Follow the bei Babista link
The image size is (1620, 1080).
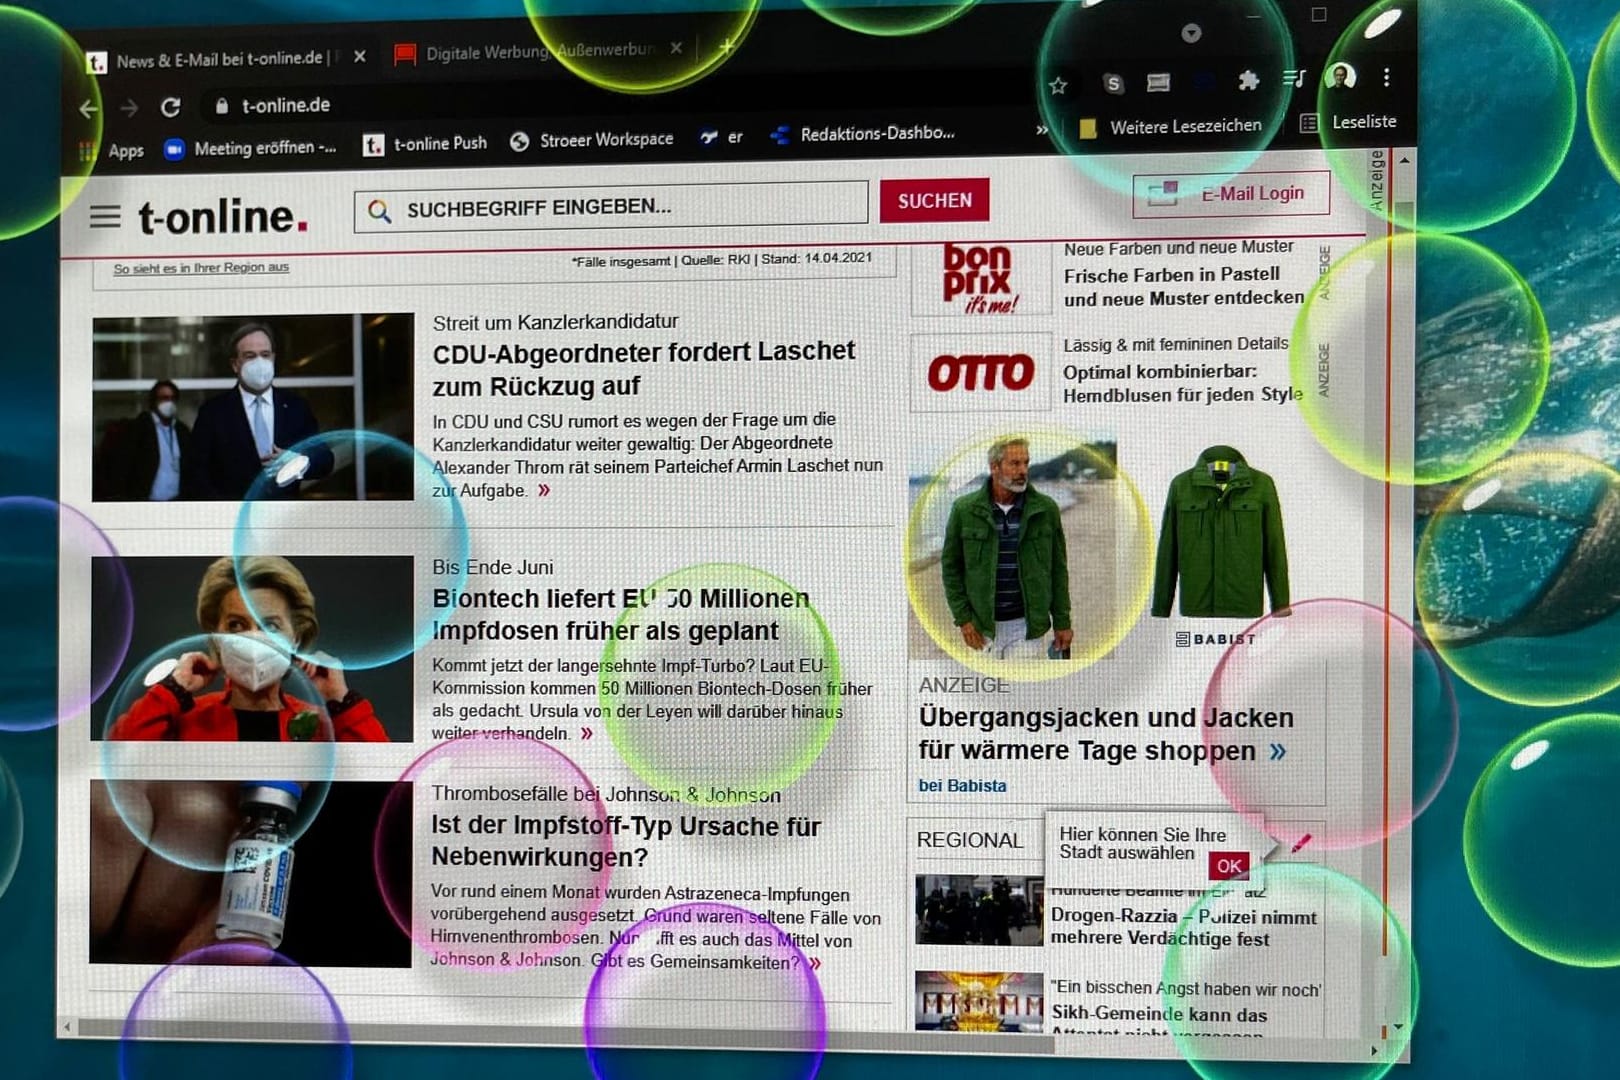tap(962, 786)
